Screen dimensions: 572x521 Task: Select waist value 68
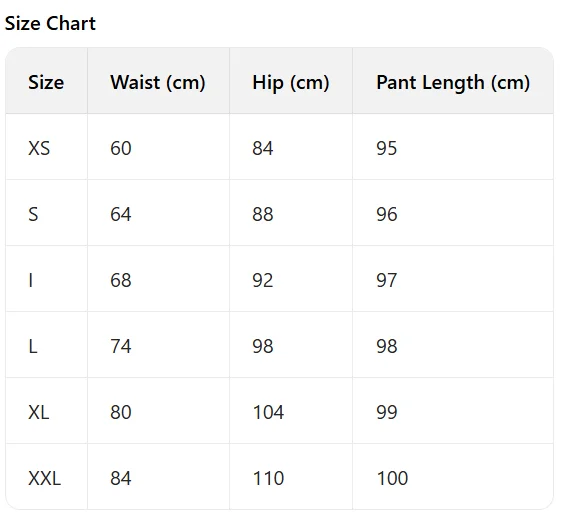point(121,281)
